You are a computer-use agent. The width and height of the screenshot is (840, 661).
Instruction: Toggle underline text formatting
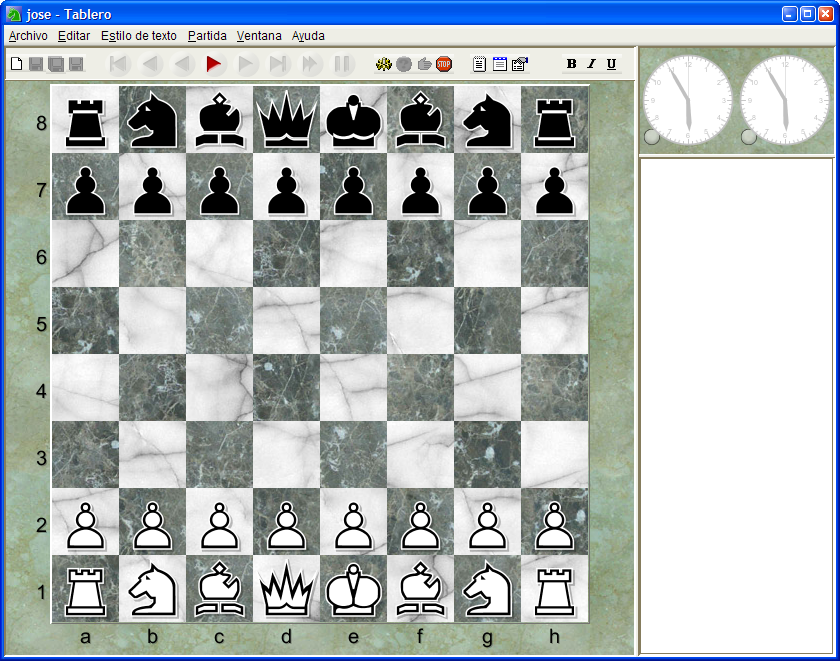coord(611,64)
